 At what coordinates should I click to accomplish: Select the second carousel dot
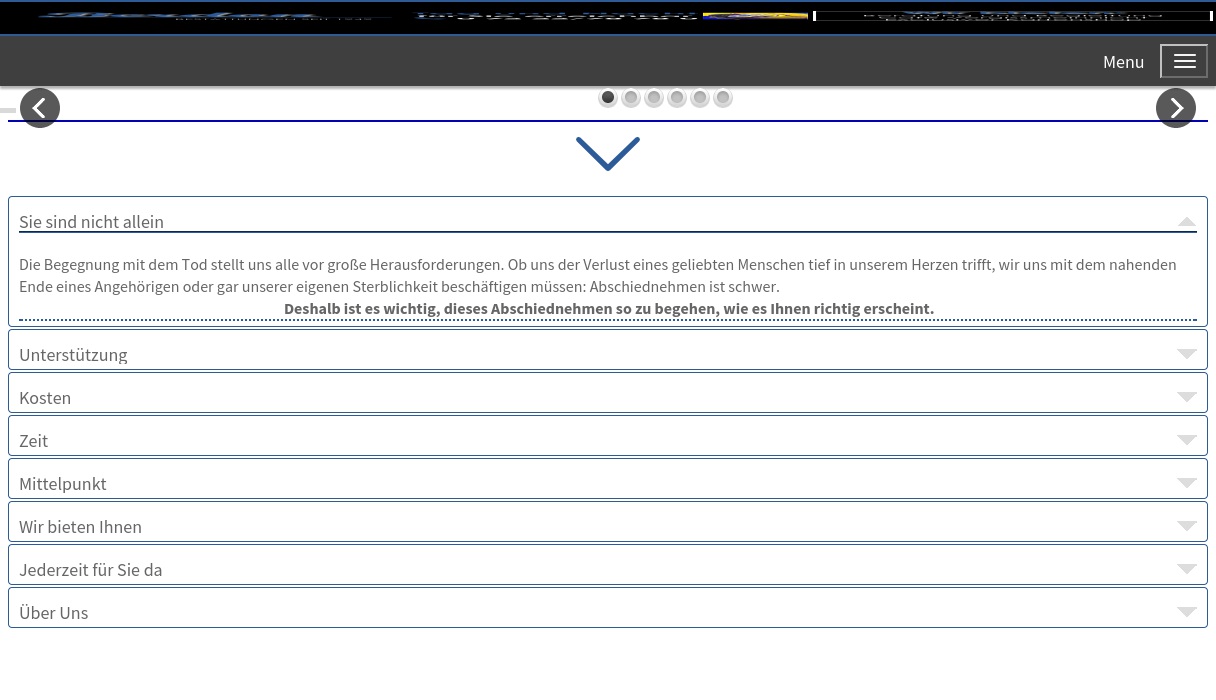[x=631, y=98]
